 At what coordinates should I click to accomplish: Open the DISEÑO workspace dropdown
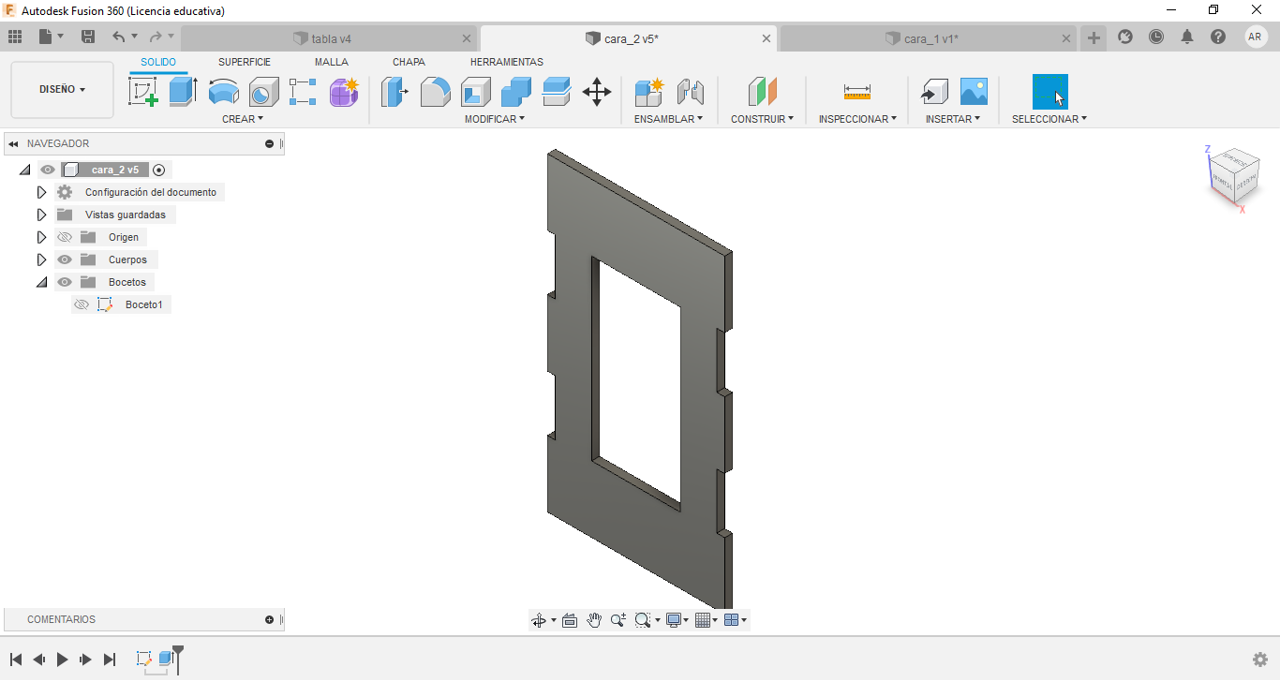click(62, 89)
